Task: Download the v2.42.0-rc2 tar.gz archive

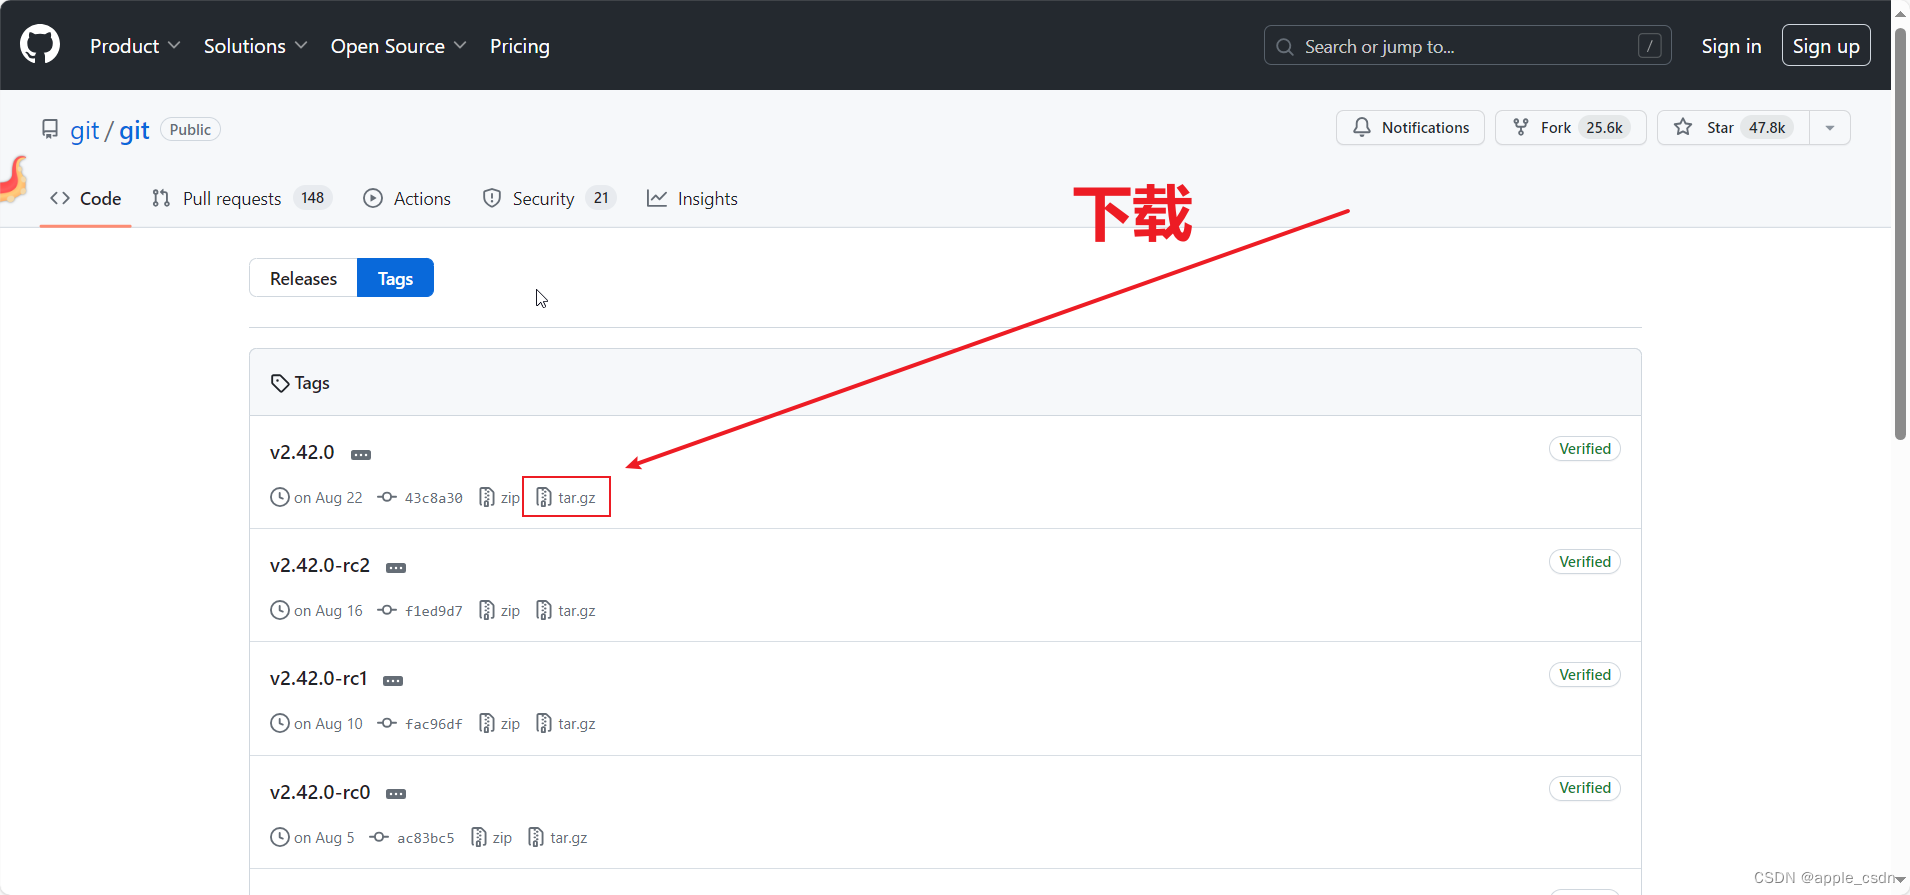Action: (x=566, y=610)
